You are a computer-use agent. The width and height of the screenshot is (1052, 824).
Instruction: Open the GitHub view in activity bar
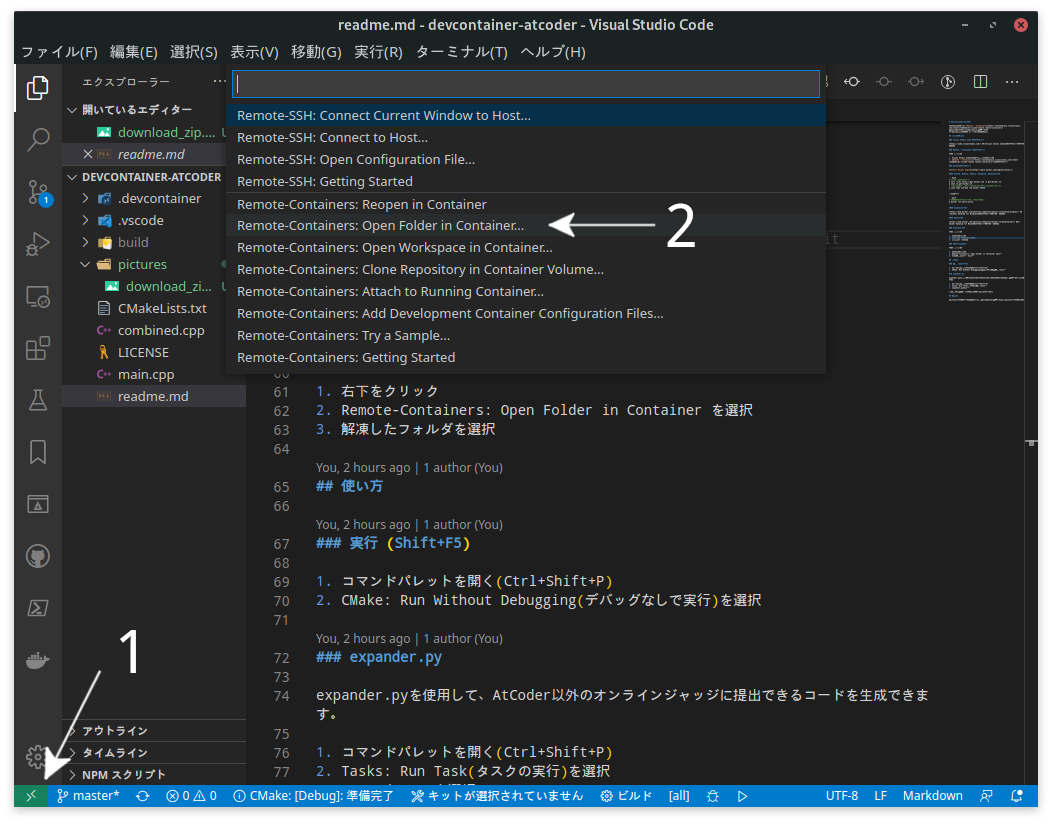[38, 556]
